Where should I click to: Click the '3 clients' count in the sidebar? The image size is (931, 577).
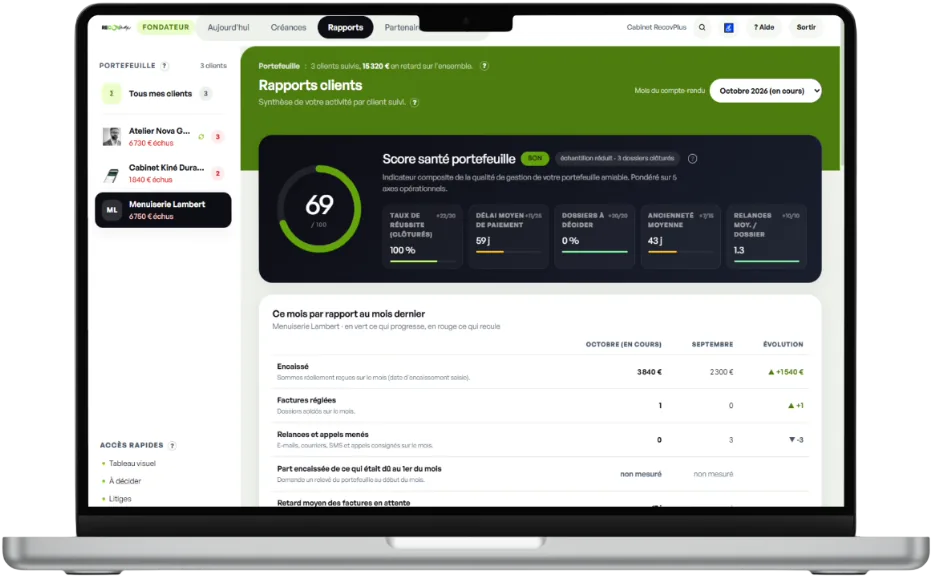pyautogui.click(x=213, y=66)
